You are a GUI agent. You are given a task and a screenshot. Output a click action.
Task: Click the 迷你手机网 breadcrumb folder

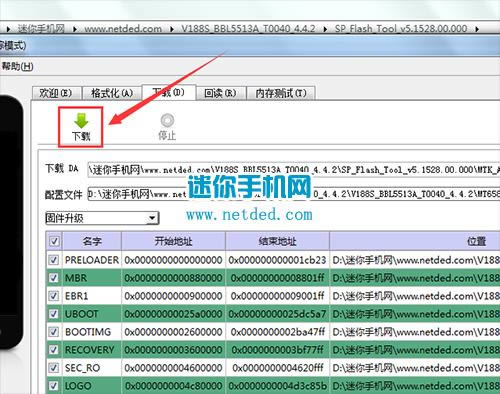[x=41, y=29]
